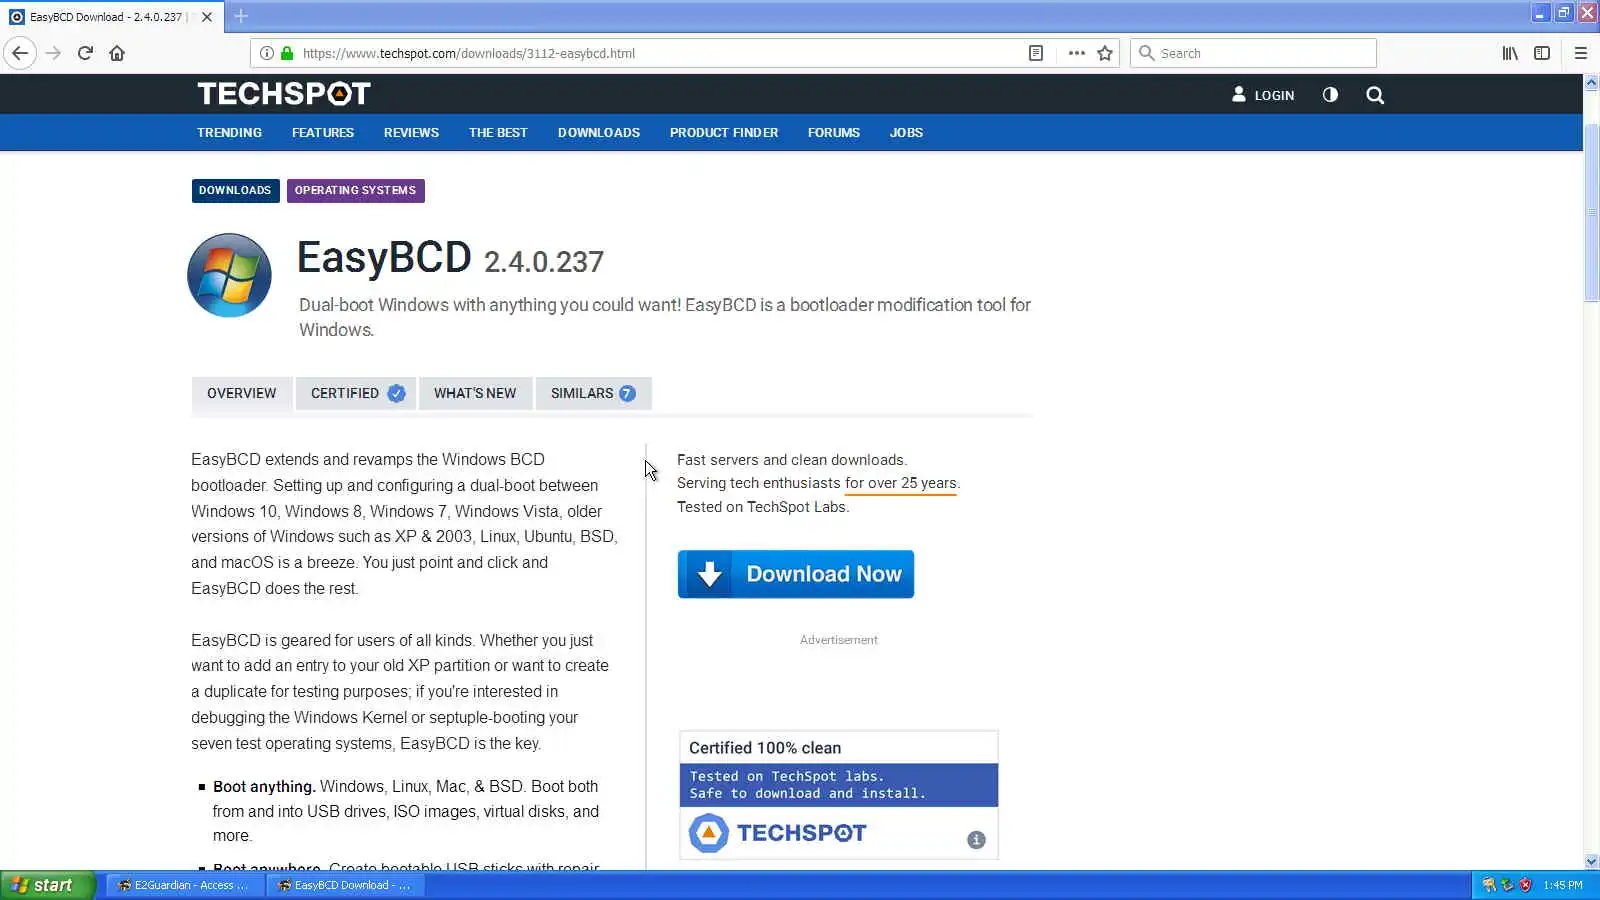The height and width of the screenshot is (900, 1600).
Task: Select the OVERVIEW tab
Action: point(241,393)
